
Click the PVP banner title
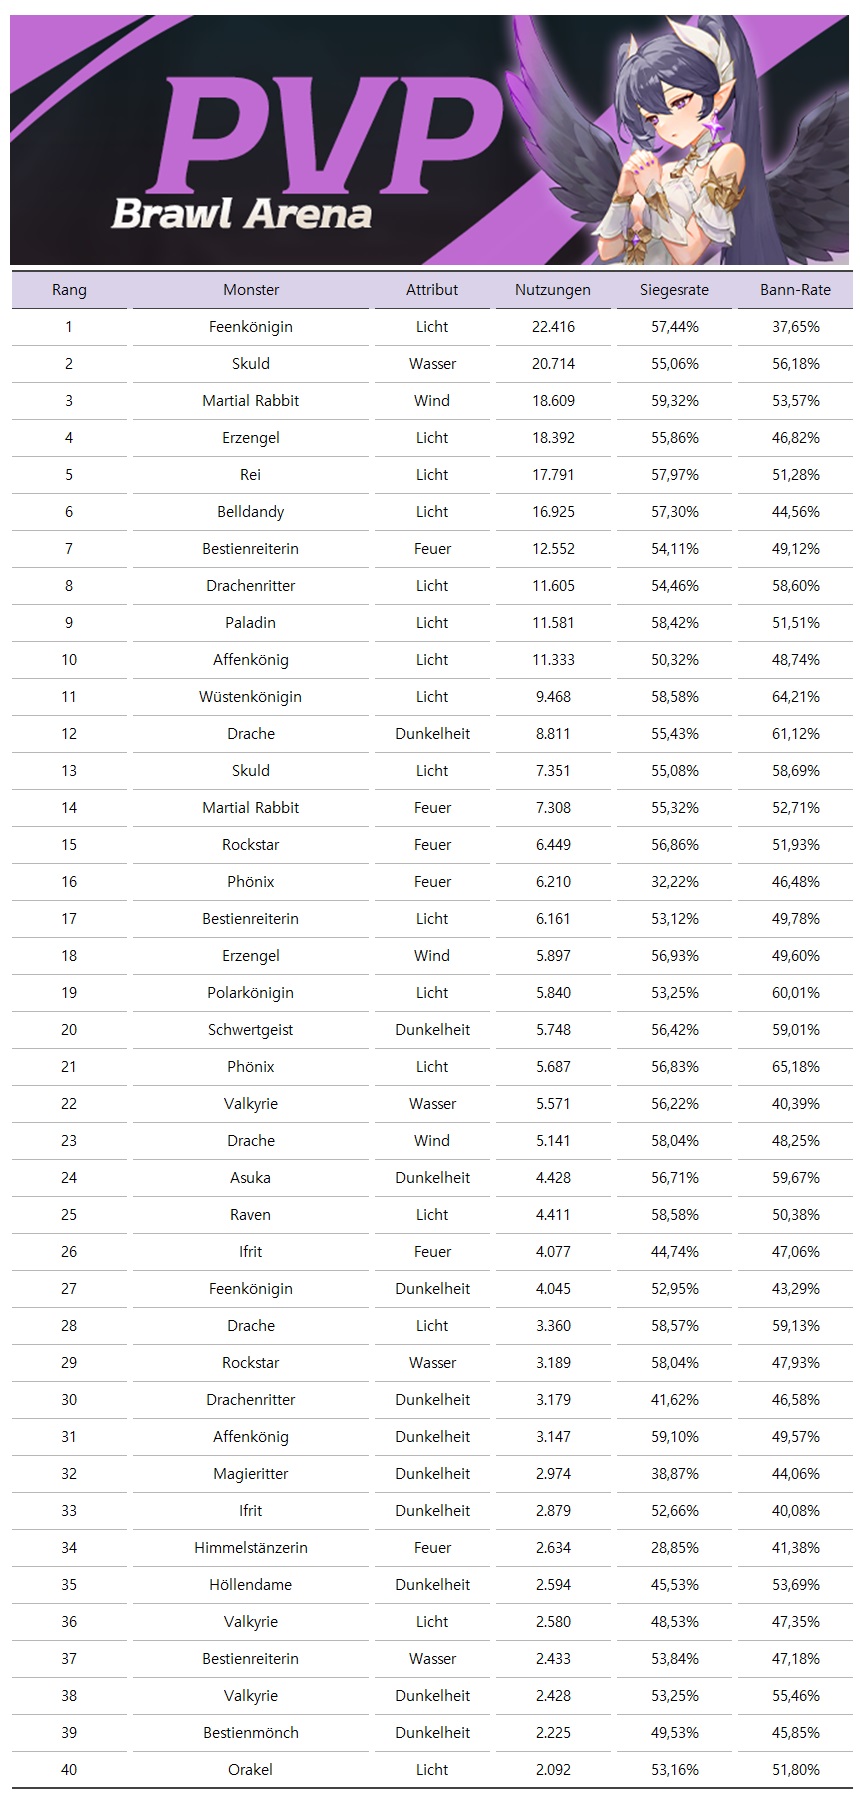(x=330, y=135)
